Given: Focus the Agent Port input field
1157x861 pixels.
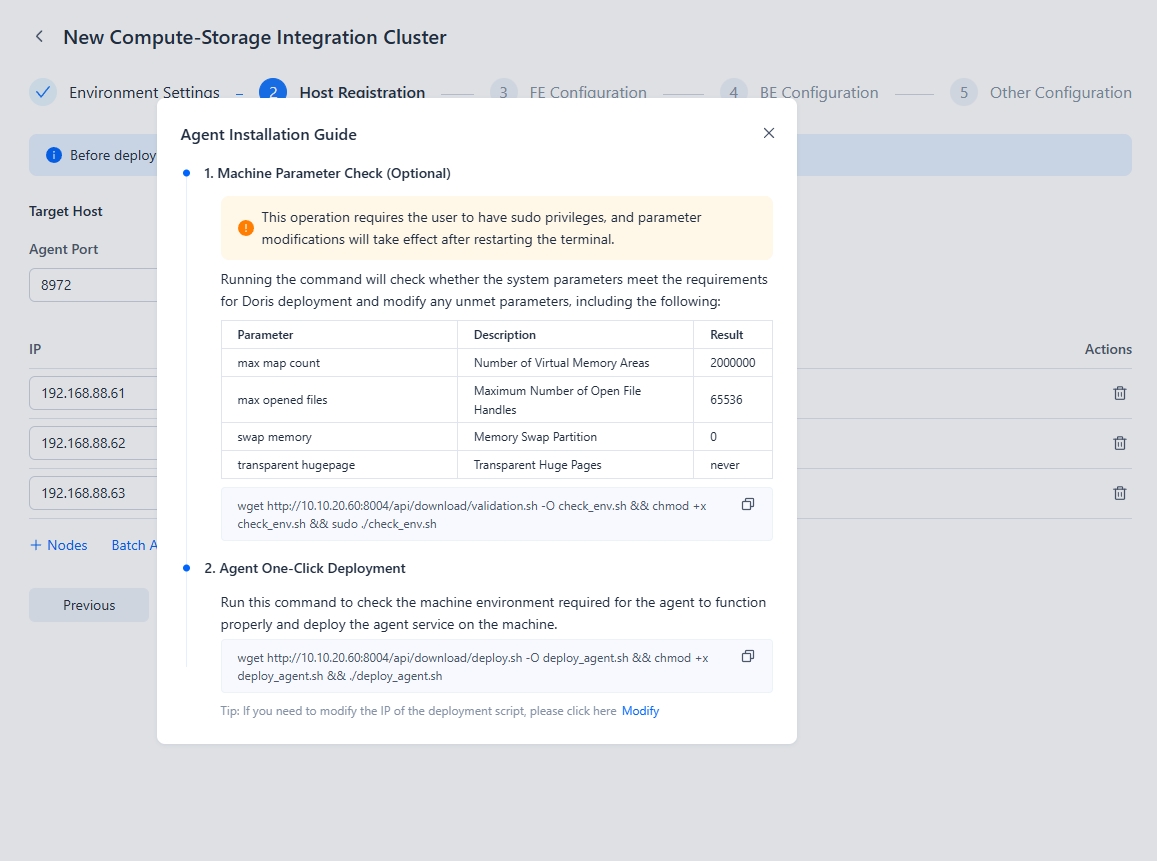Looking at the screenshot, I should [x=94, y=285].
